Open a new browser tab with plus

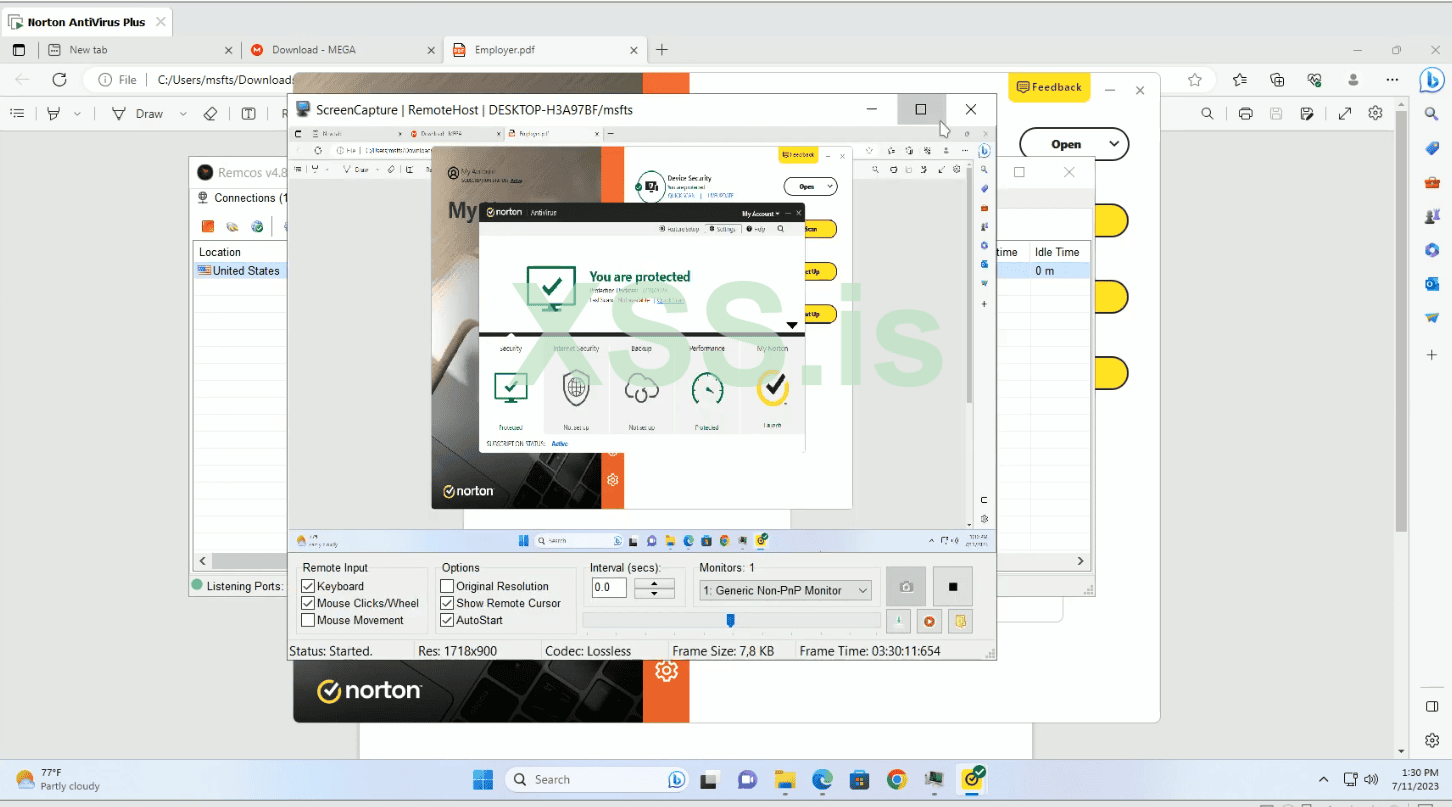tap(661, 50)
